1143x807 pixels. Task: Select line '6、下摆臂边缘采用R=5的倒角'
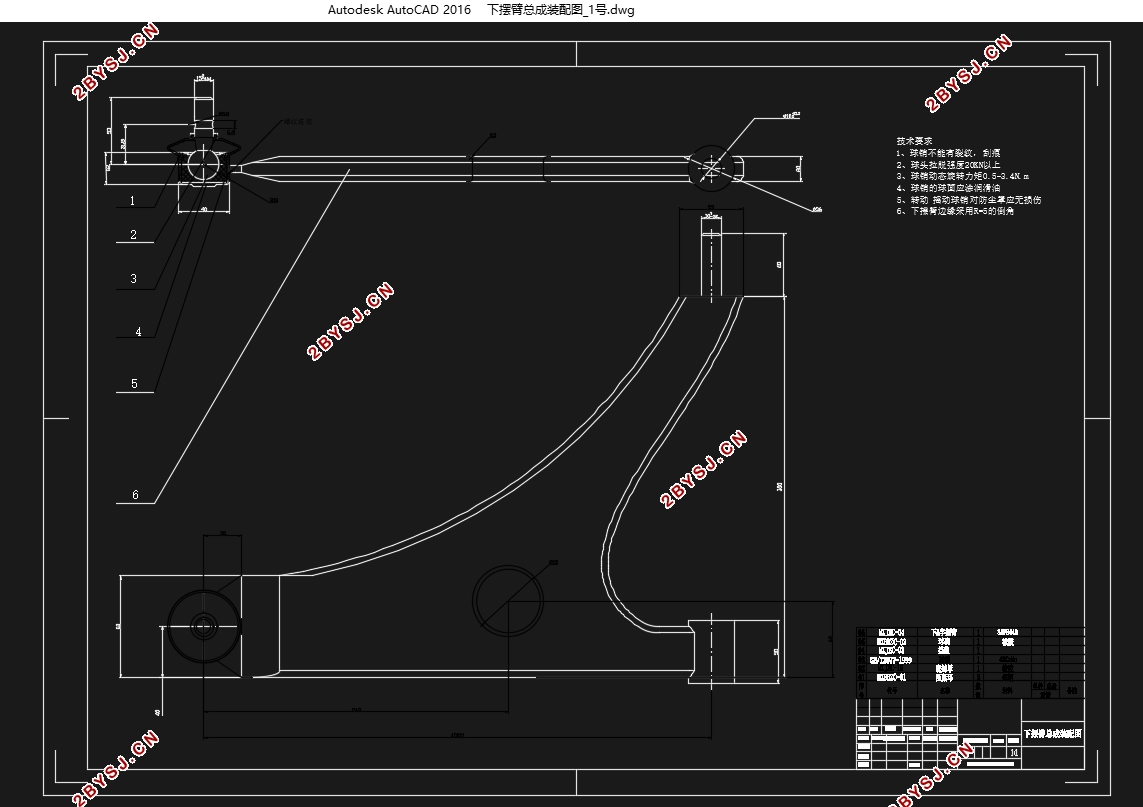(955, 211)
